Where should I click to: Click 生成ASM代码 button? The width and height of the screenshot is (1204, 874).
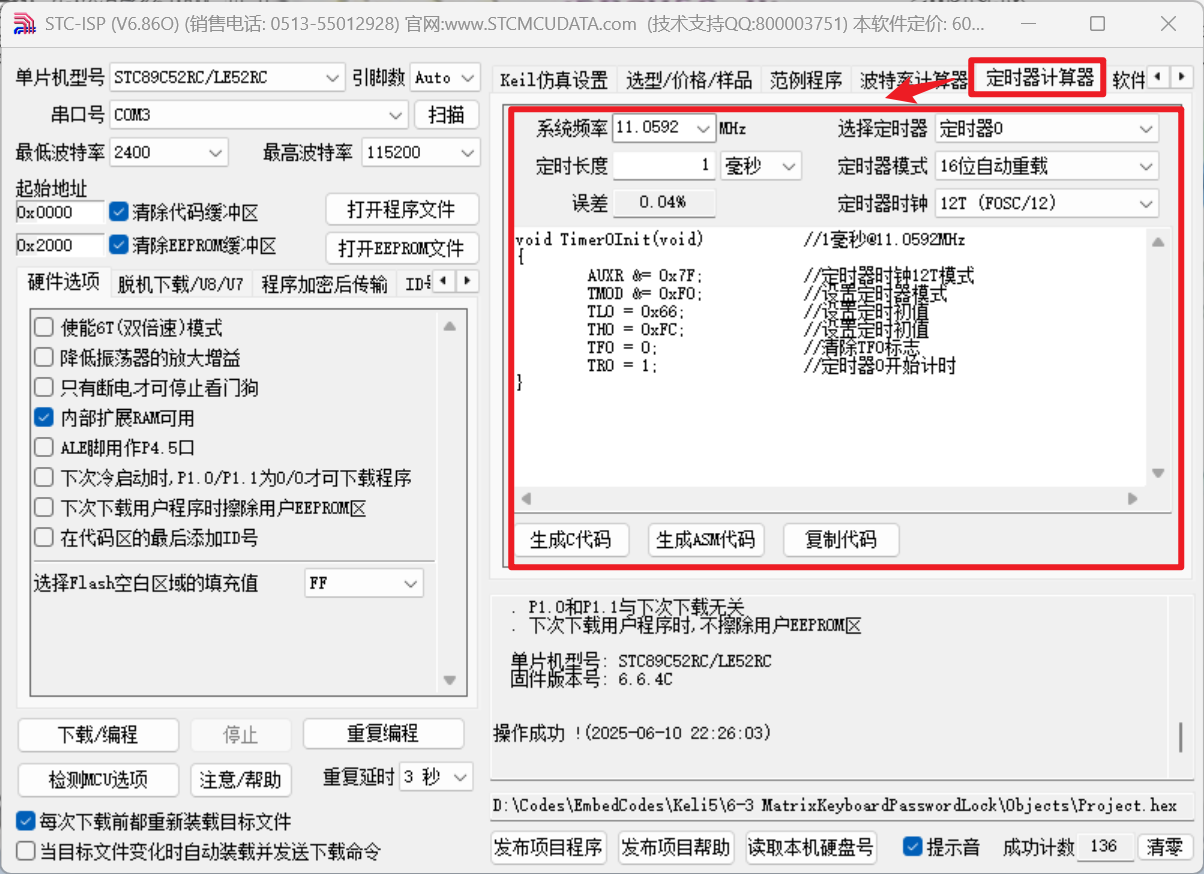(706, 540)
